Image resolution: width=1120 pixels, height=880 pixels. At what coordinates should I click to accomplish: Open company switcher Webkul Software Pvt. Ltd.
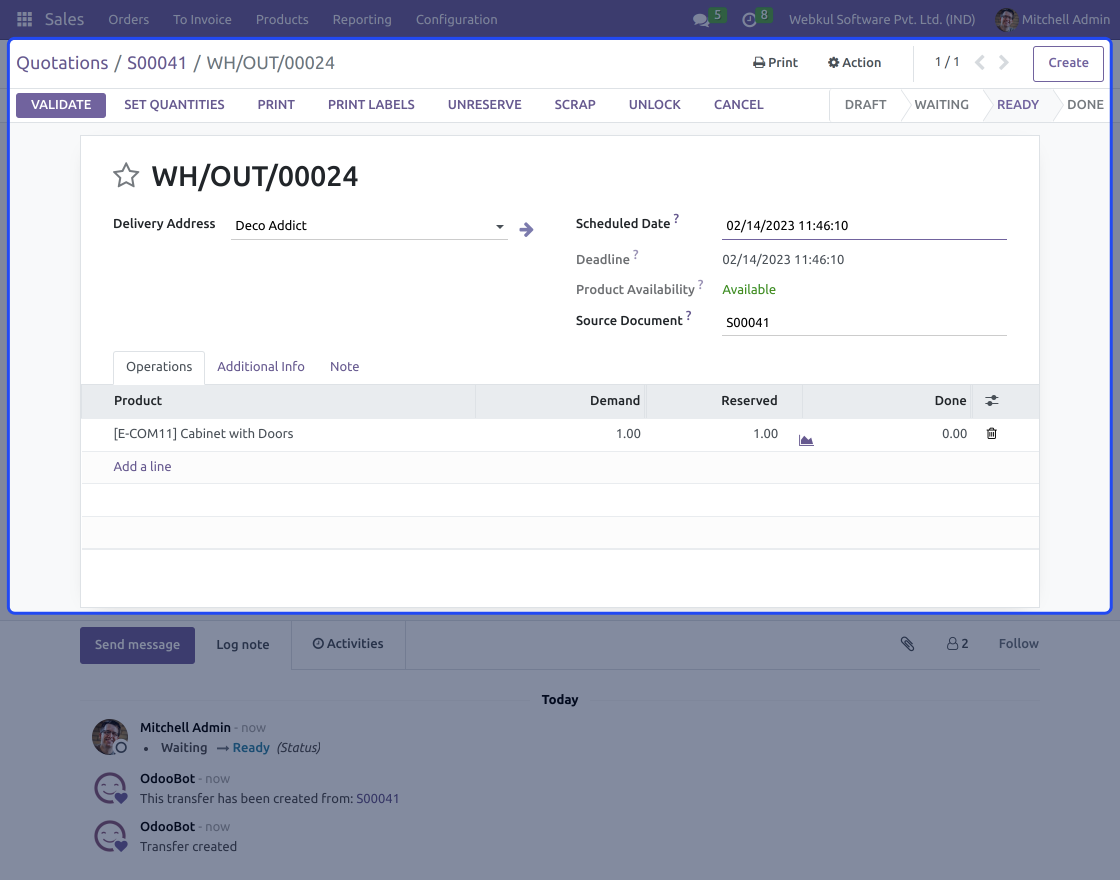pos(881,20)
